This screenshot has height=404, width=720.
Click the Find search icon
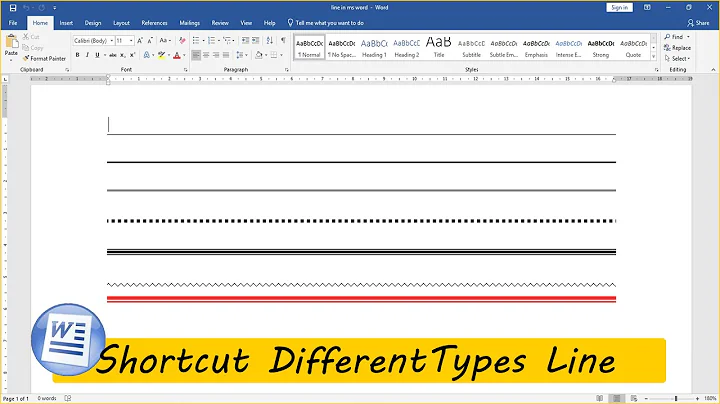[667, 37]
